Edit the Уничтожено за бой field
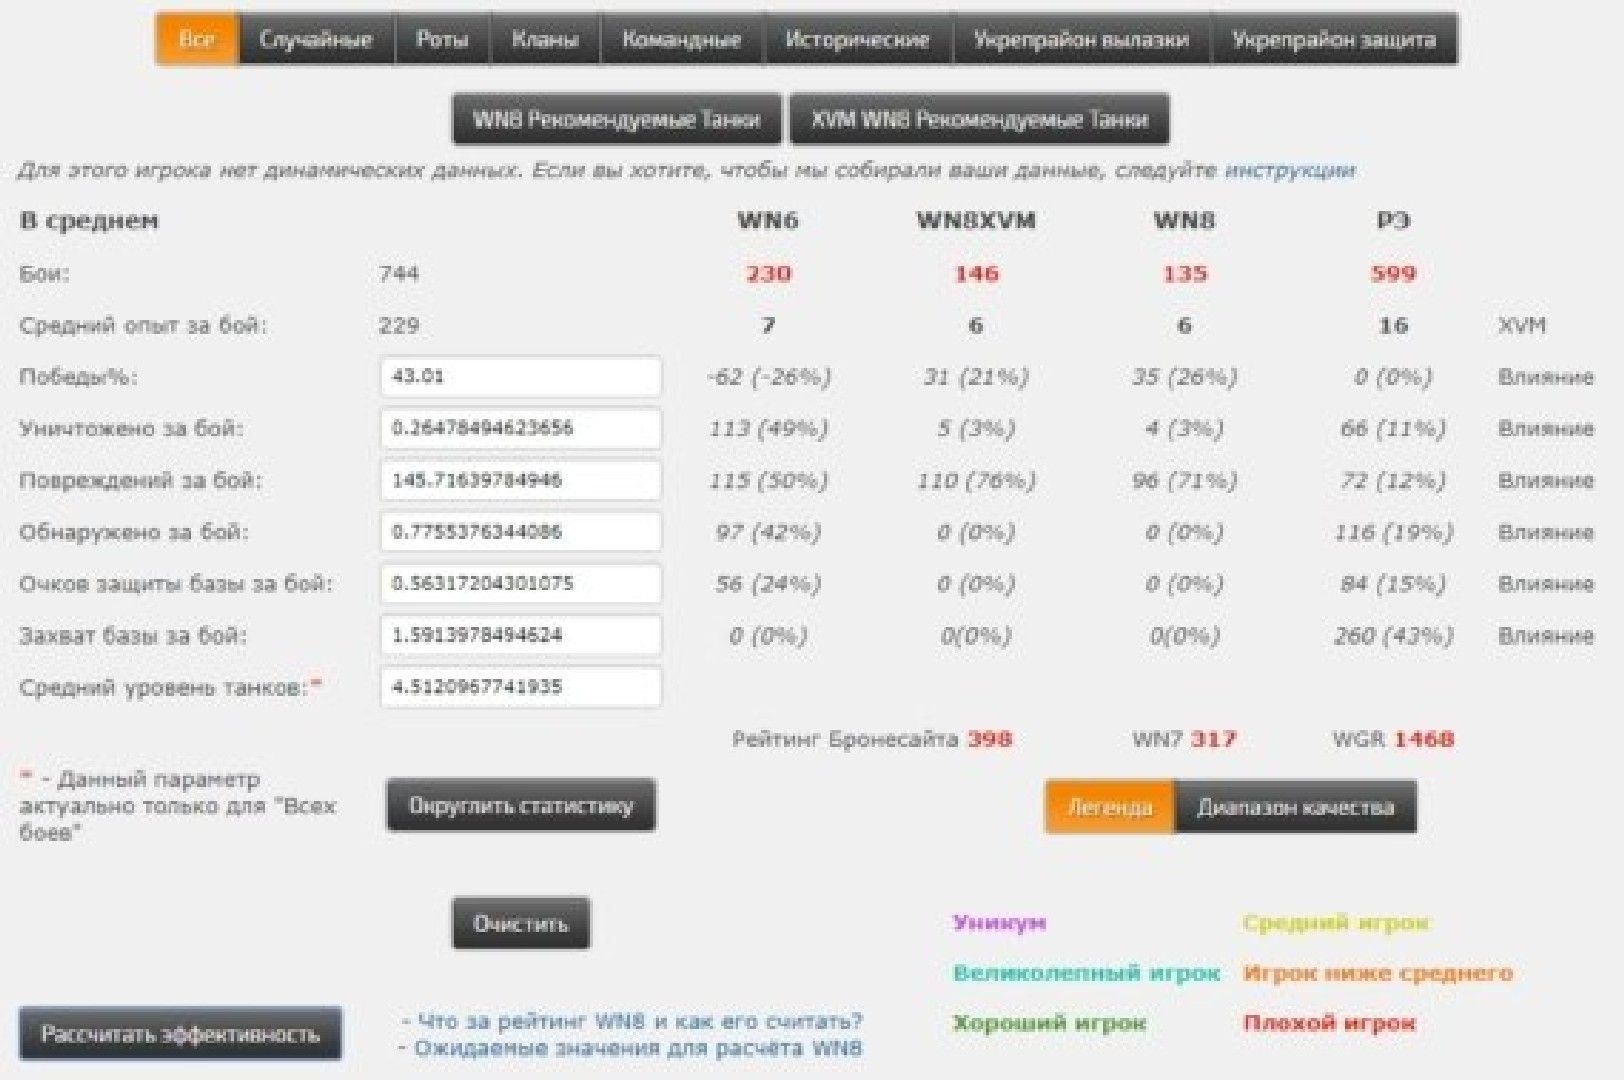1624x1080 pixels. (x=521, y=429)
